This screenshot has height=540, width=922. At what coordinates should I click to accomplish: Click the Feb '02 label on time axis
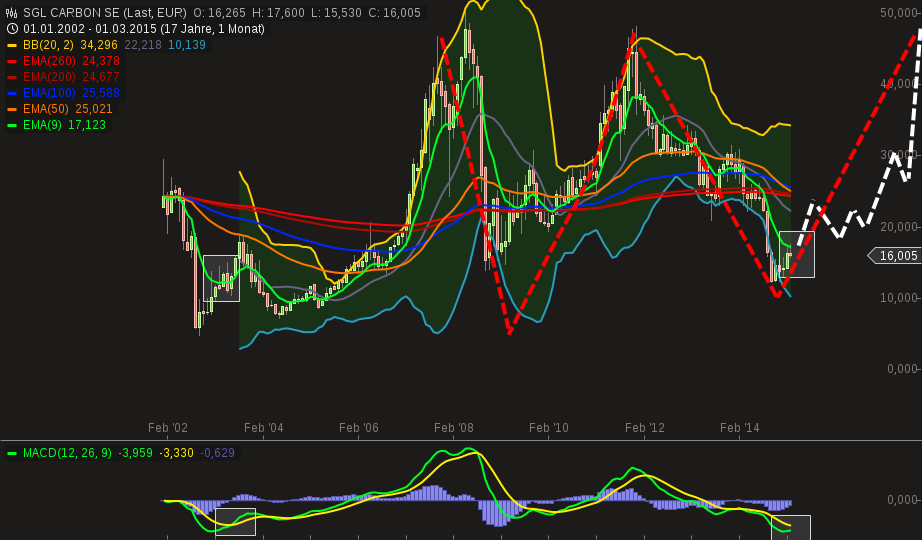tap(168, 428)
